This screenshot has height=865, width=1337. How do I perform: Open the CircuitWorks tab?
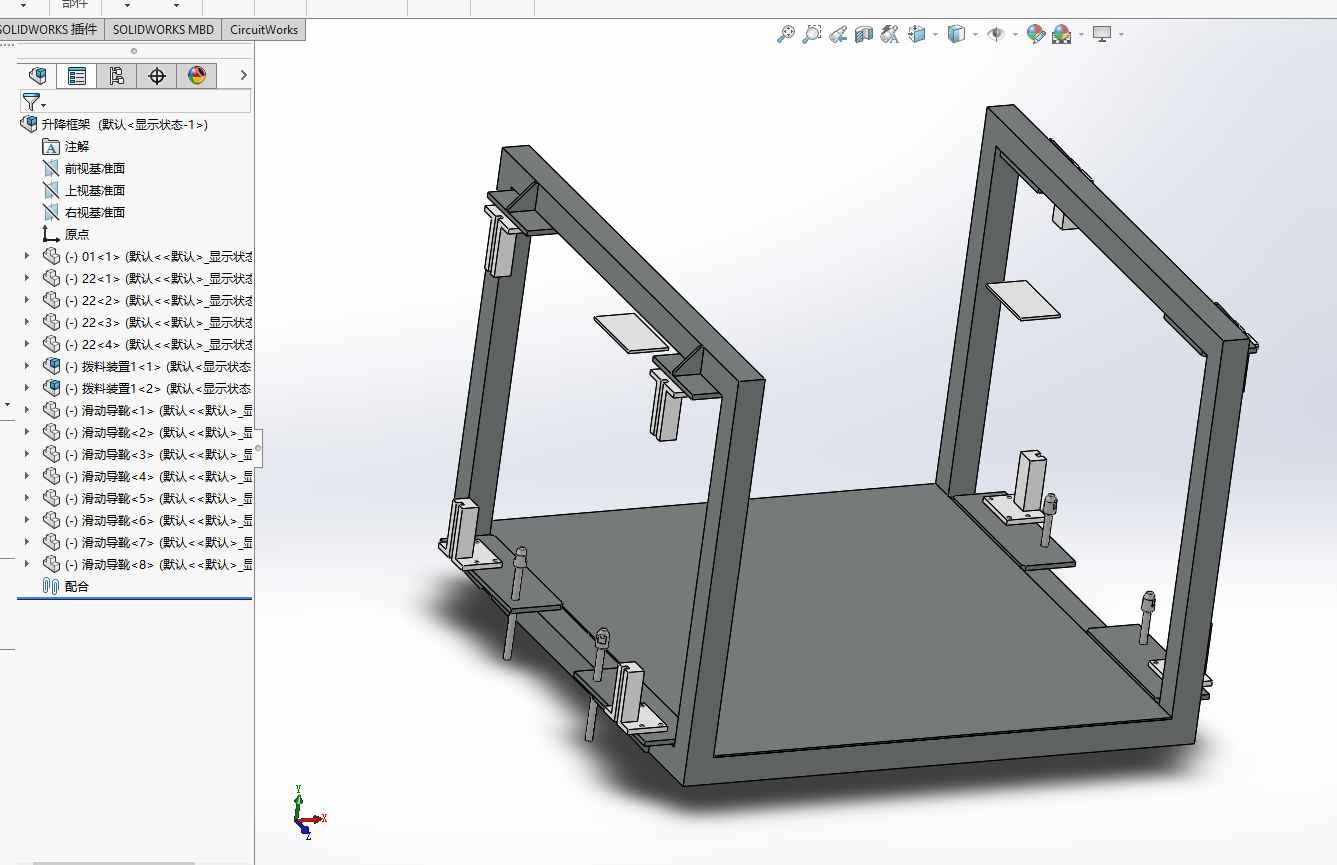coord(264,29)
